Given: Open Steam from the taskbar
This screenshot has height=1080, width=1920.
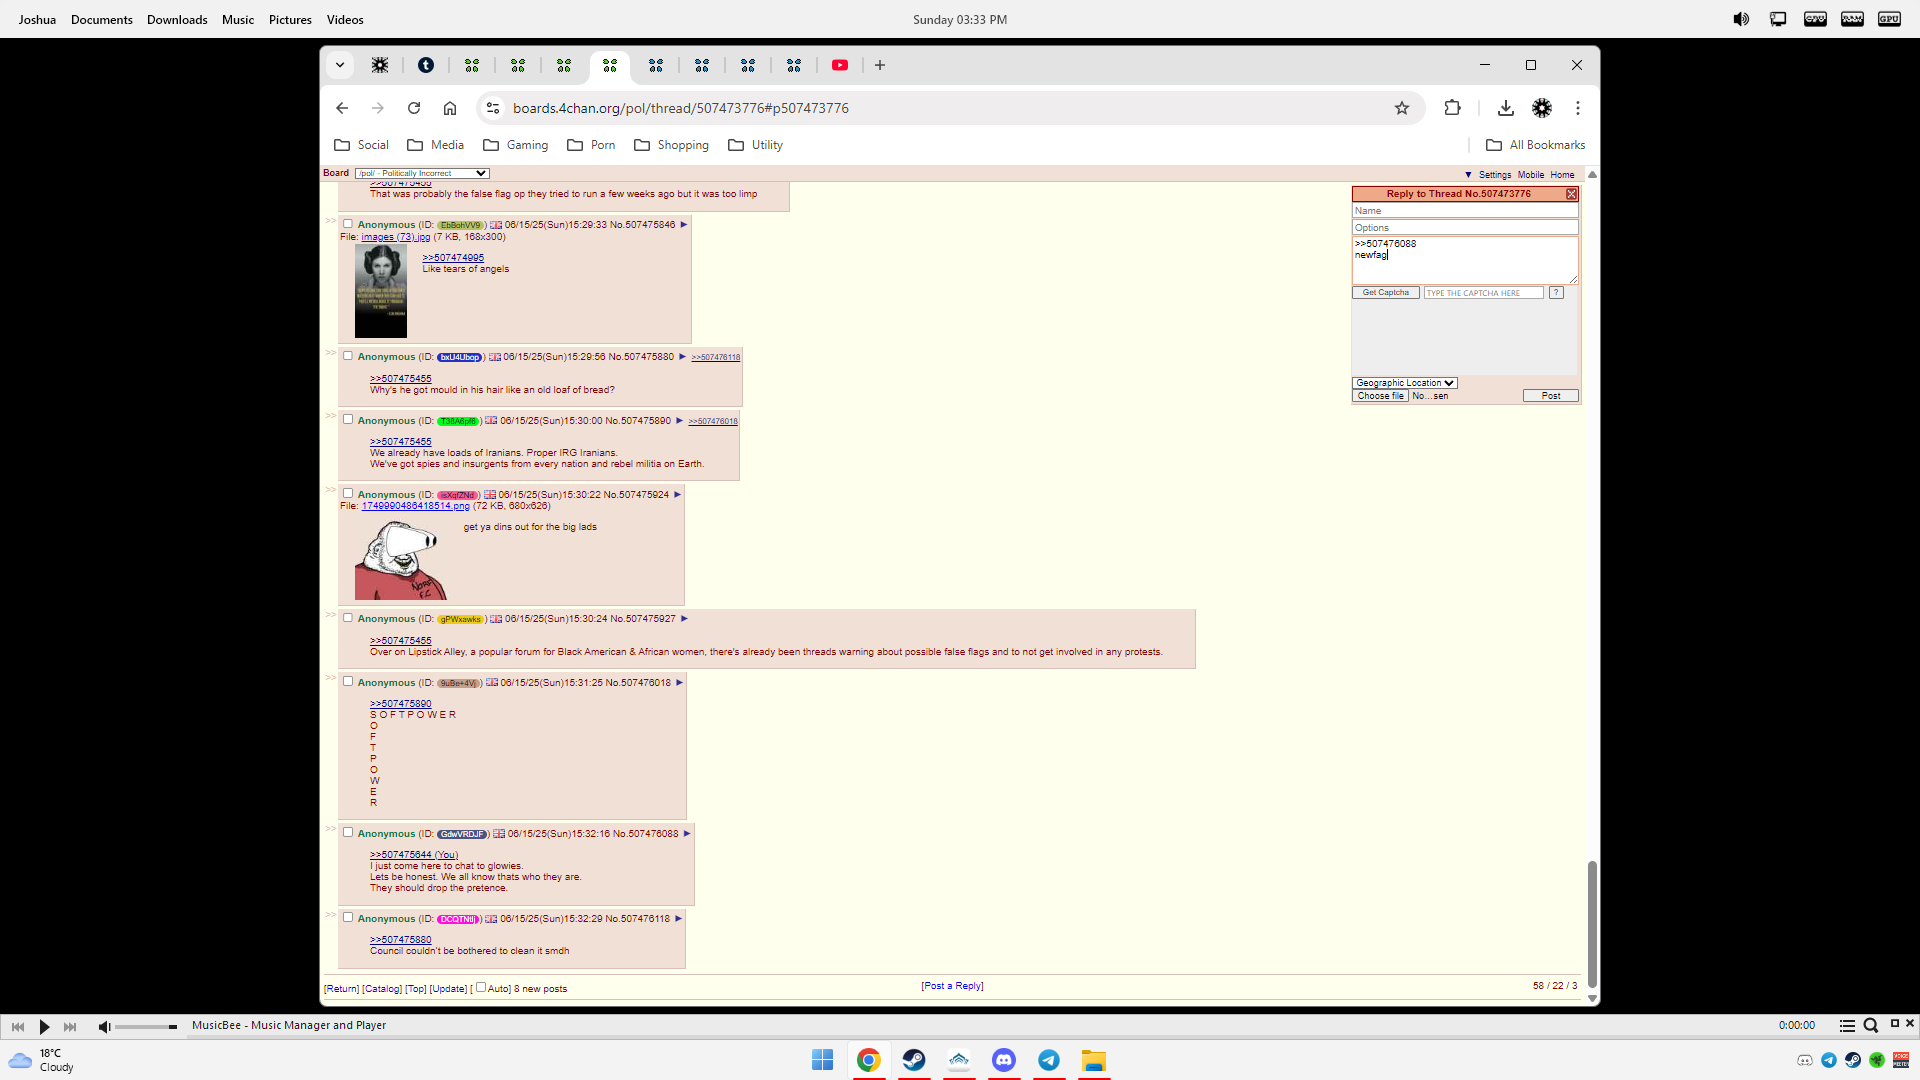Looking at the screenshot, I should (914, 1060).
